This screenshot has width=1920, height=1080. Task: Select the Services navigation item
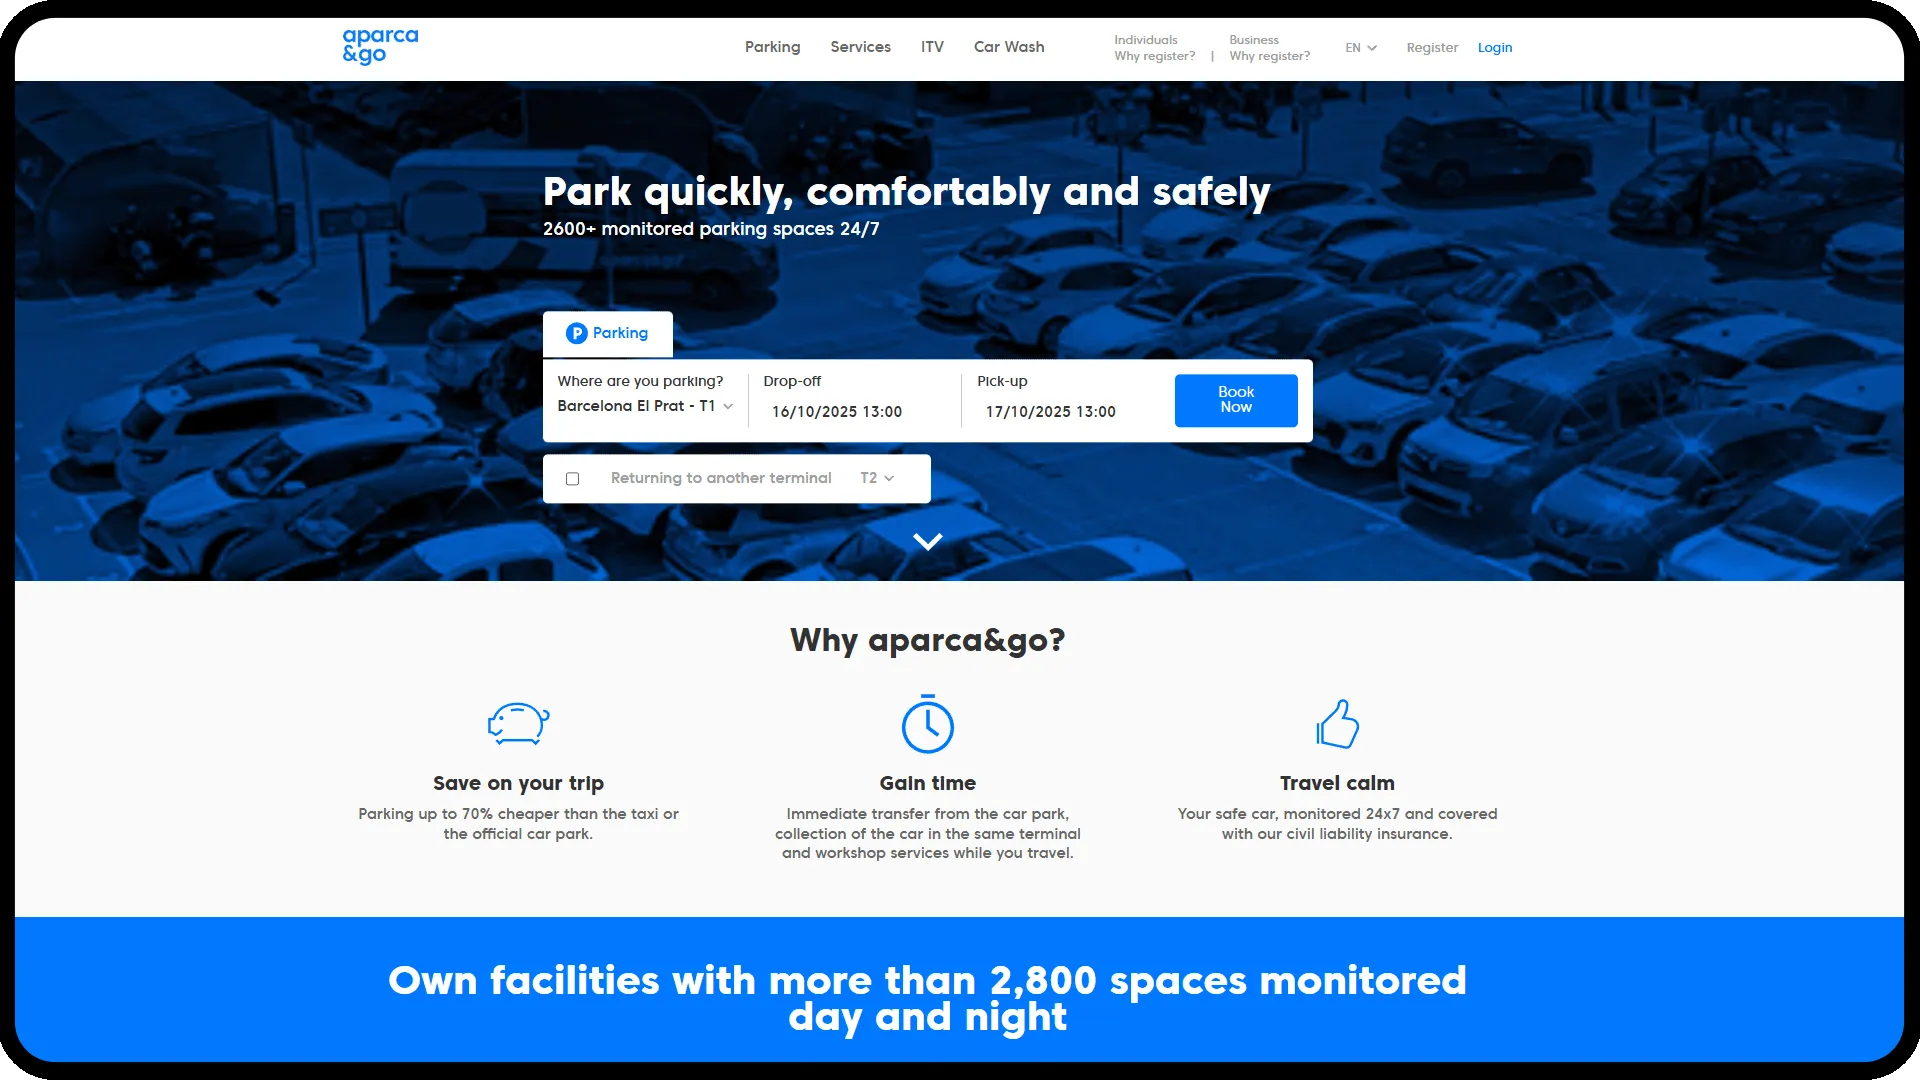(x=860, y=47)
